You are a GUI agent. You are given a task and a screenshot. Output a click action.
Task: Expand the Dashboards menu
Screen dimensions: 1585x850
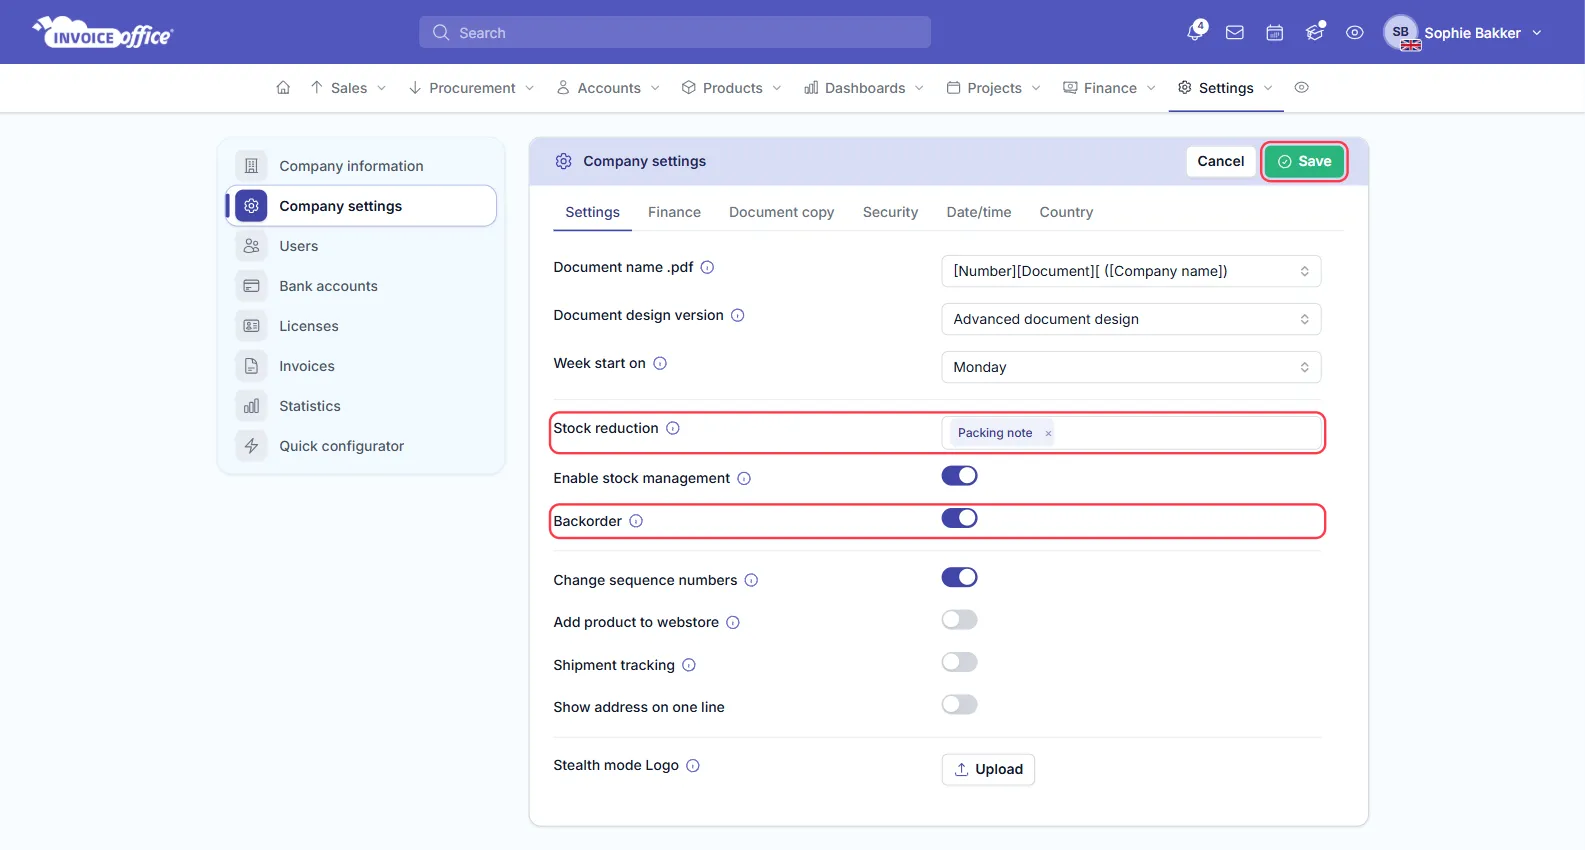point(864,88)
